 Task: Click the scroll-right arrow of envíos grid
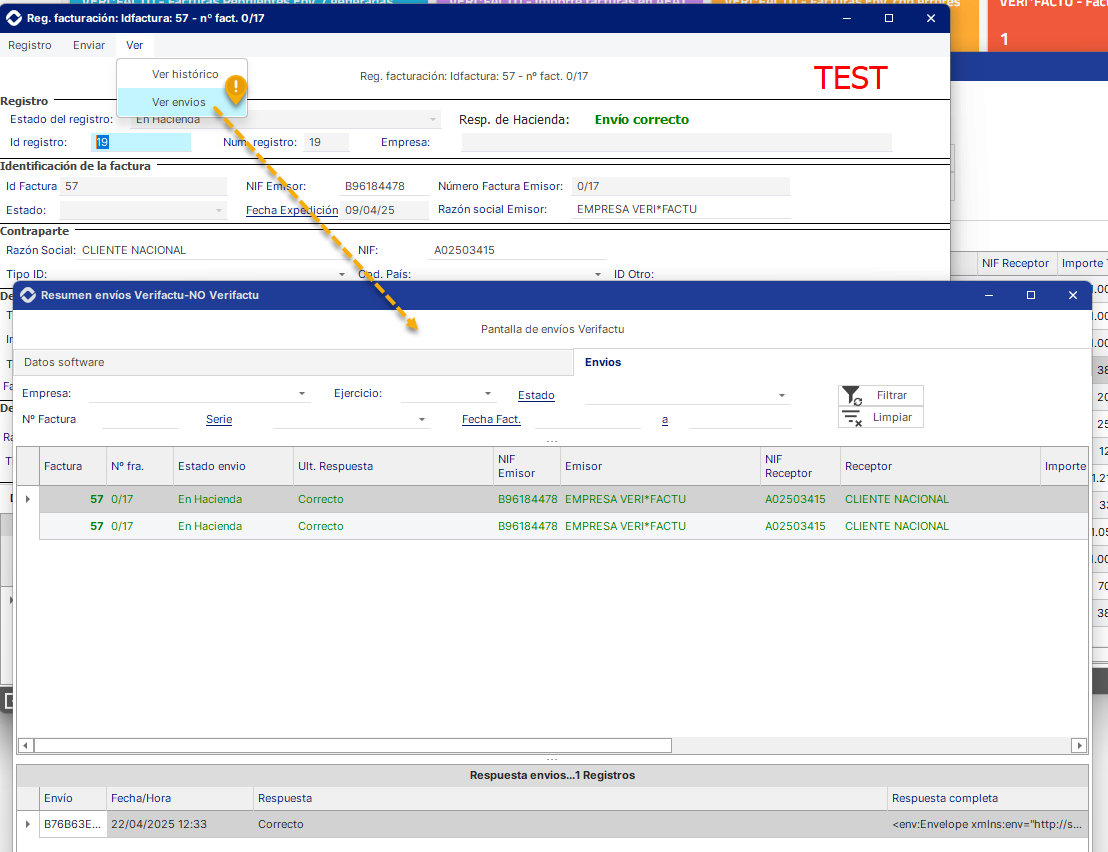tap(1079, 745)
